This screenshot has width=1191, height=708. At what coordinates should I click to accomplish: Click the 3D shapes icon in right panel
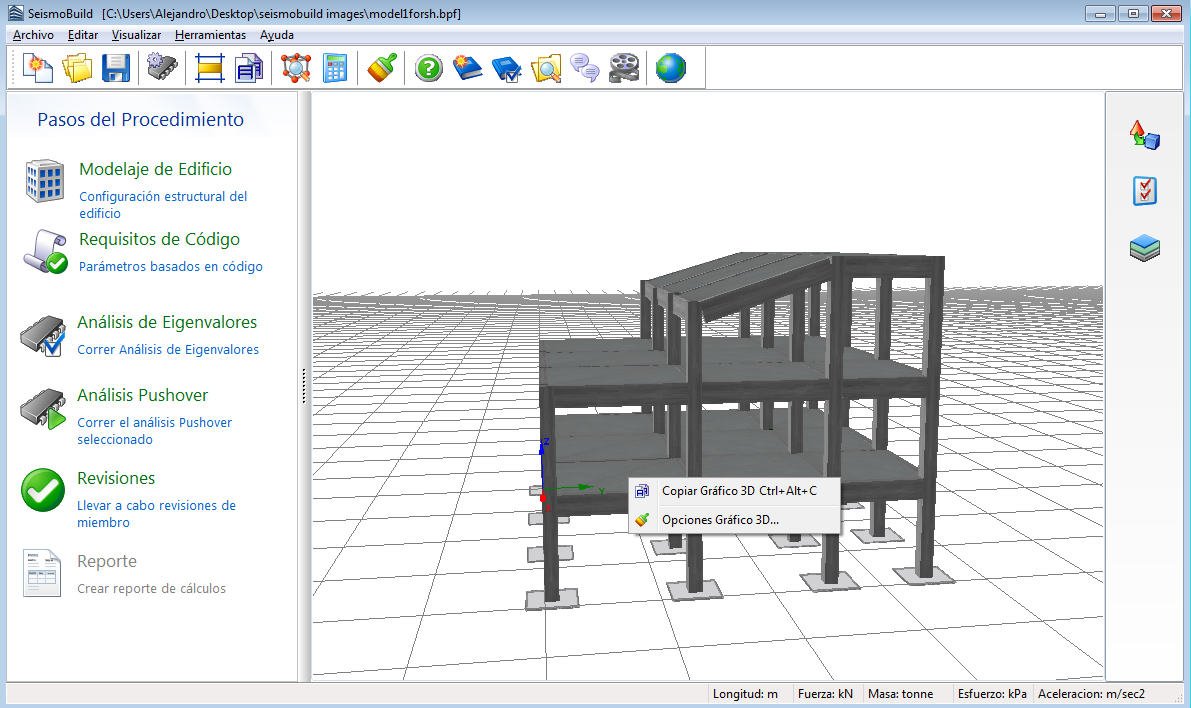click(x=1145, y=135)
